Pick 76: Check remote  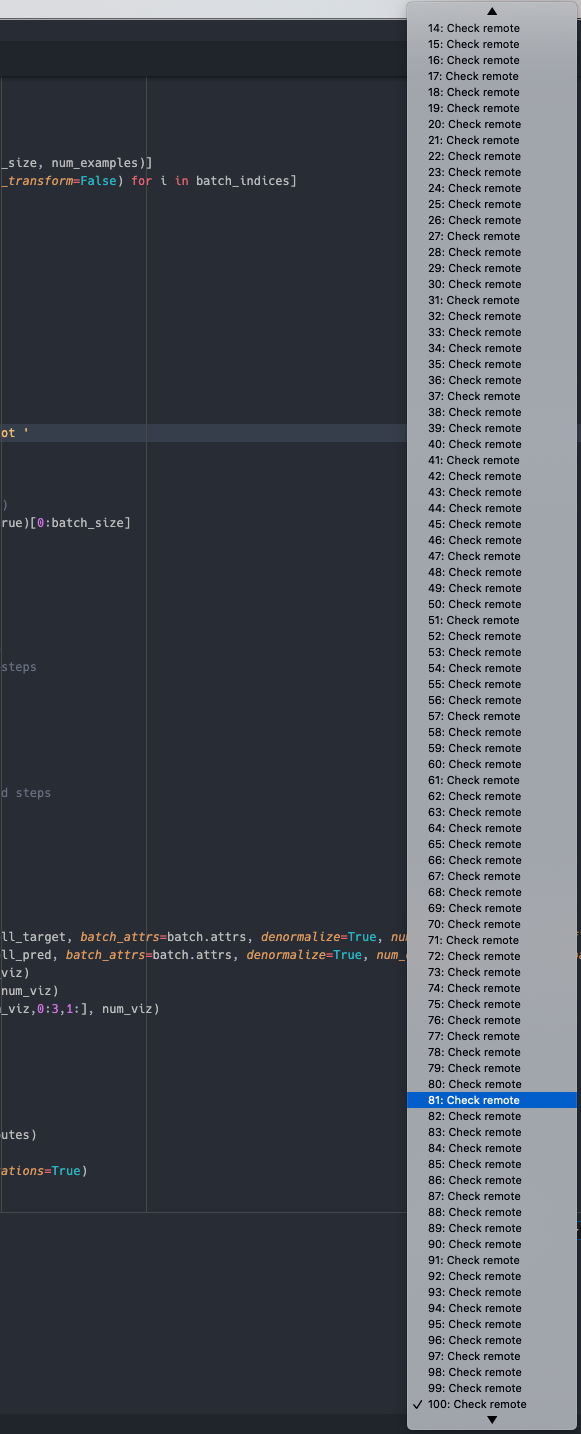[x=492, y=1020]
